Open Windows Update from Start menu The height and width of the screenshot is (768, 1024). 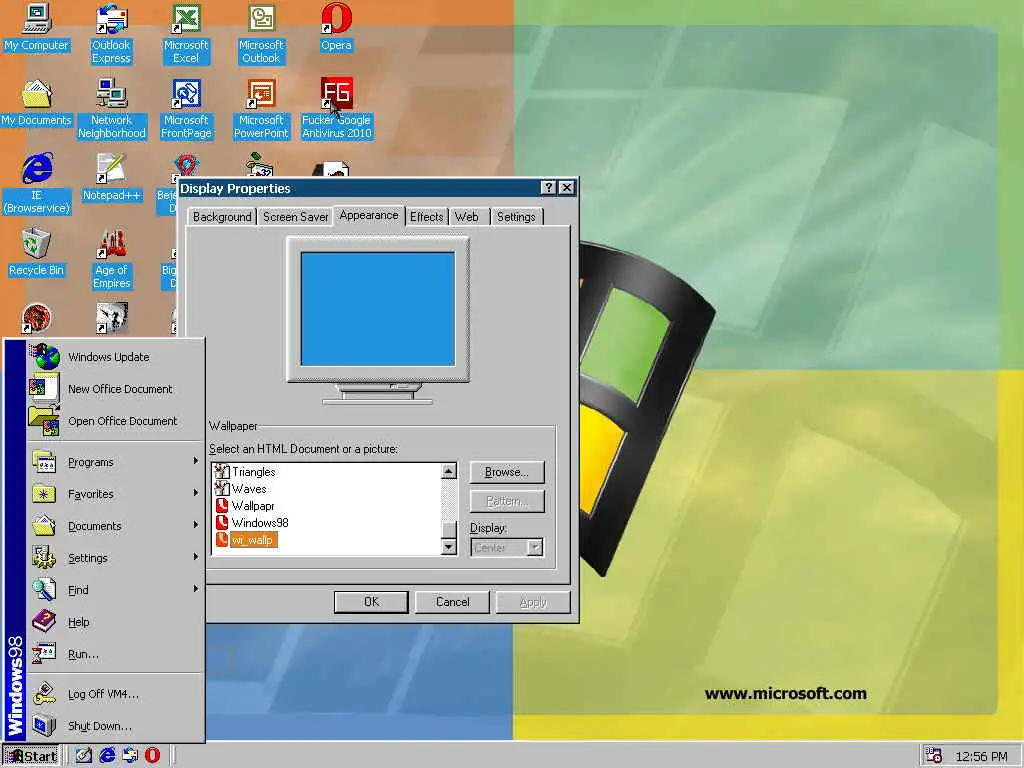[x=116, y=357]
